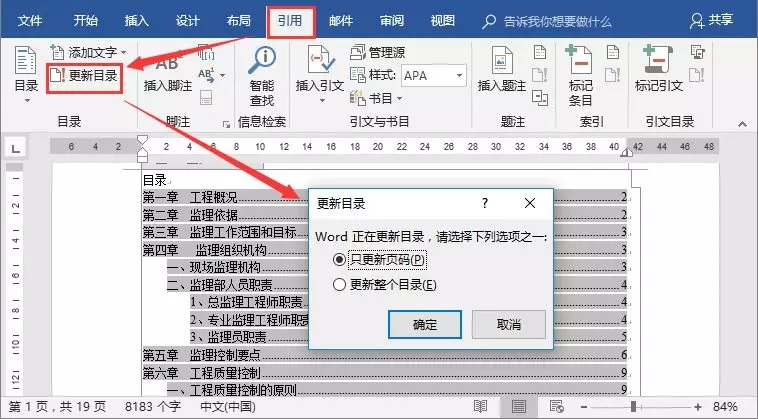Switch to print layout view icon
Image resolution: width=758 pixels, height=419 pixels.
[x=519, y=406]
